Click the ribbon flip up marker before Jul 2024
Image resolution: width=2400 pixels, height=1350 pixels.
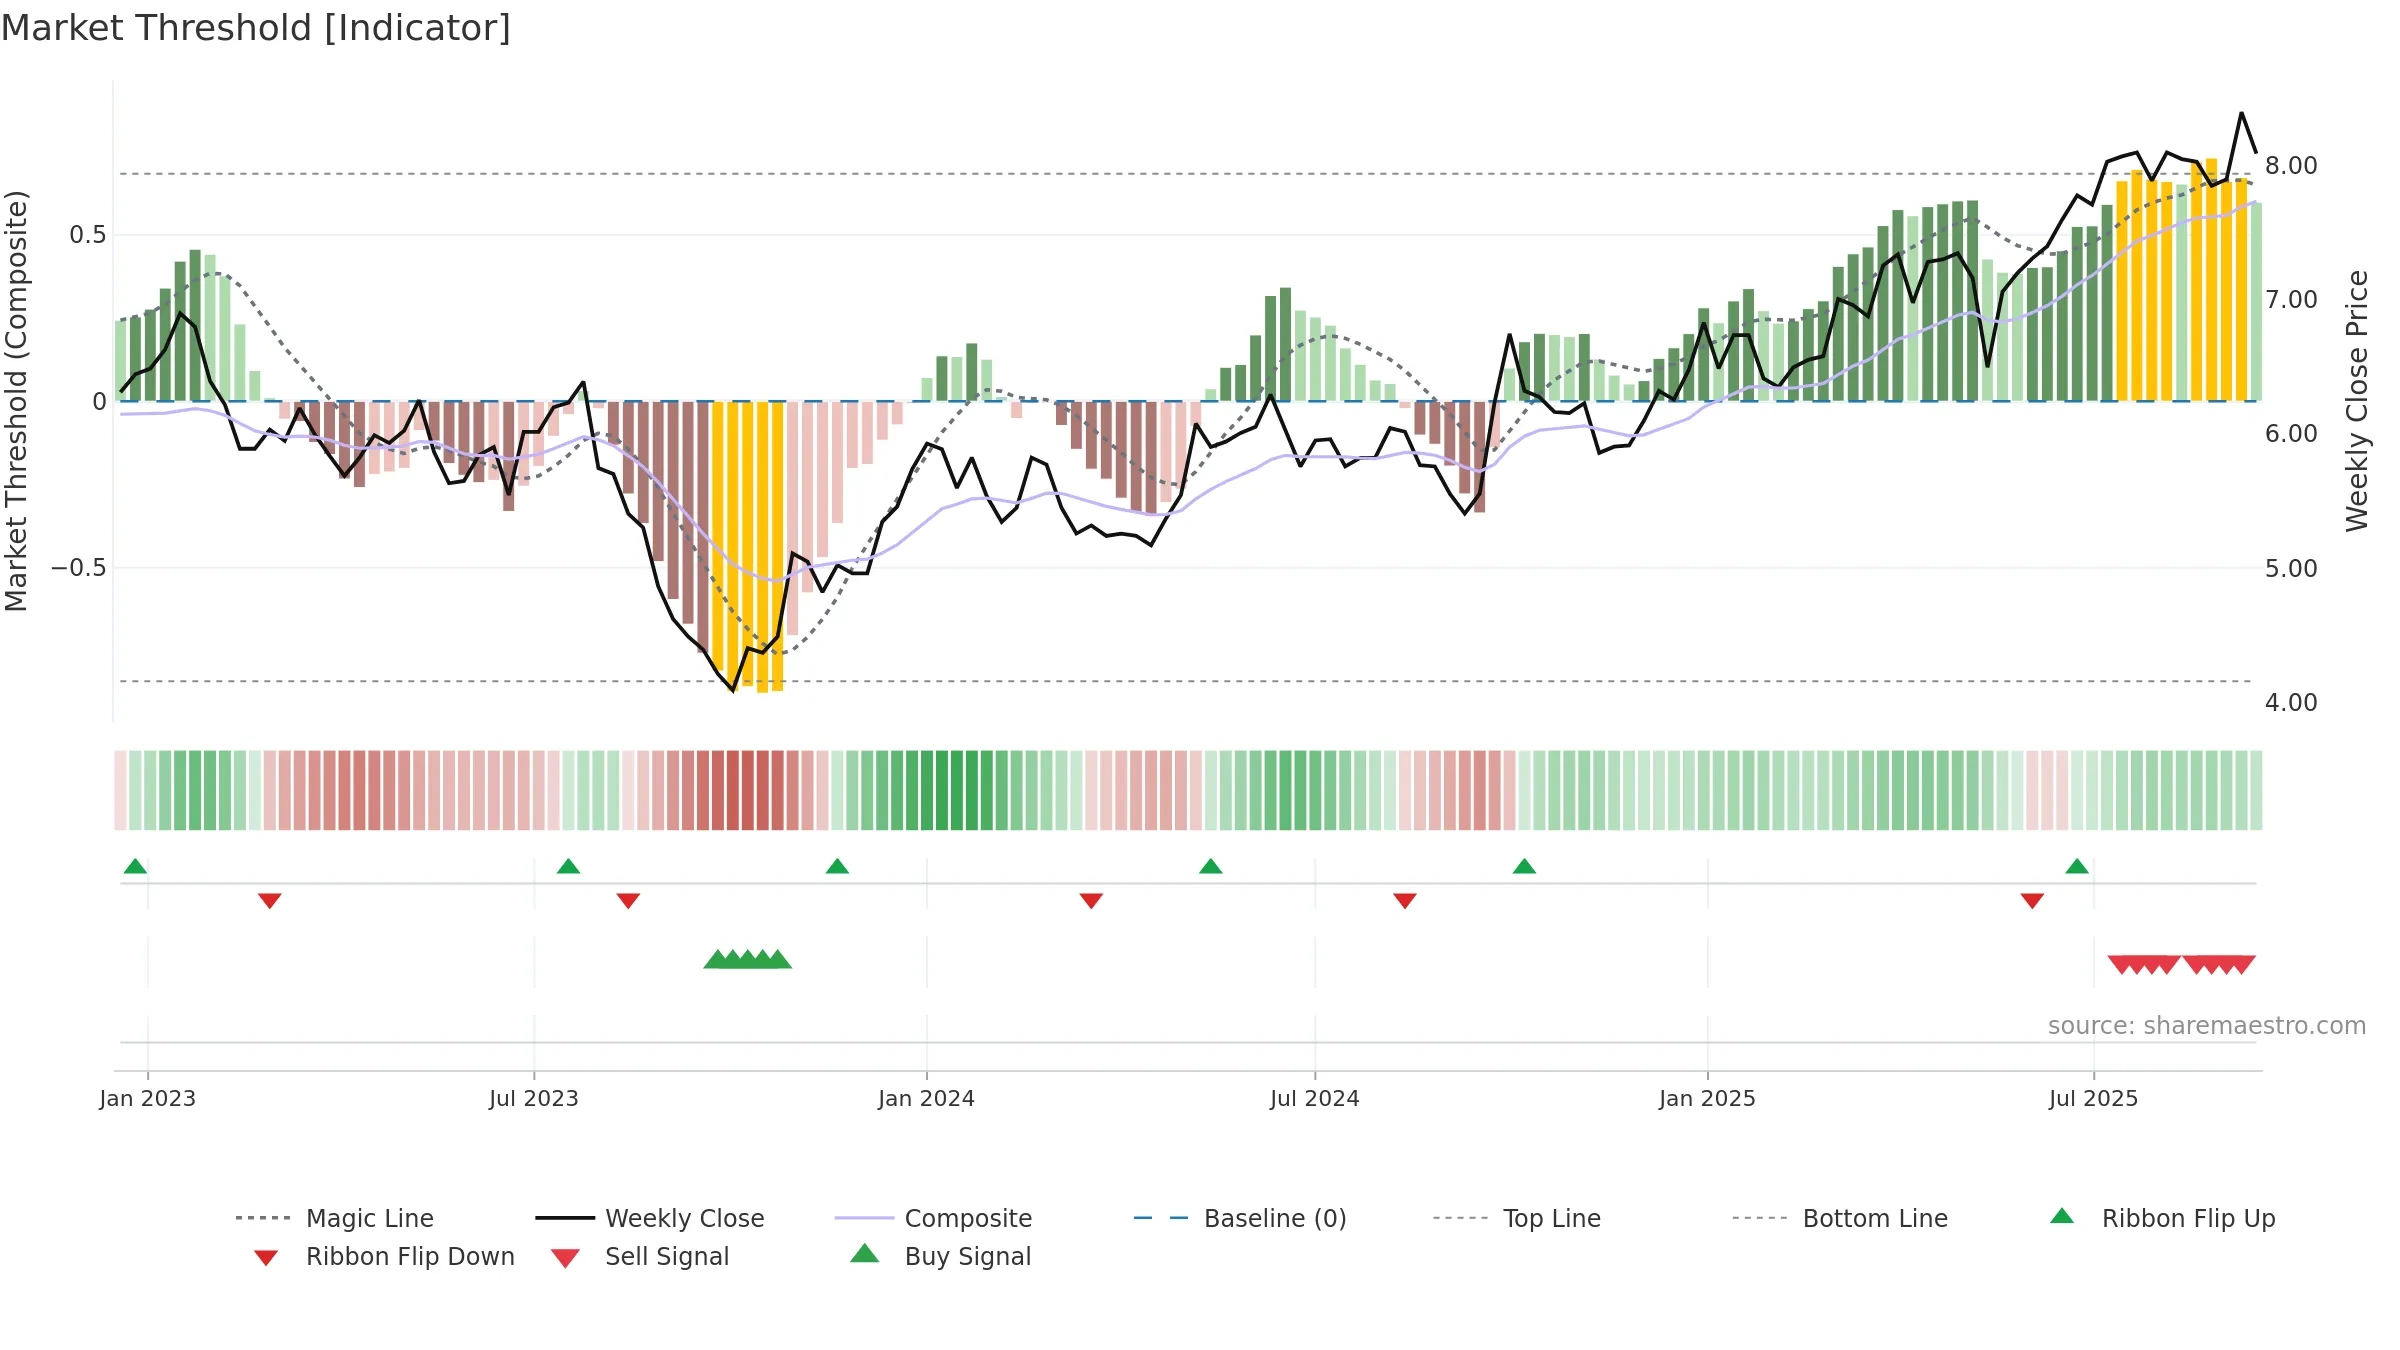[x=1211, y=866]
